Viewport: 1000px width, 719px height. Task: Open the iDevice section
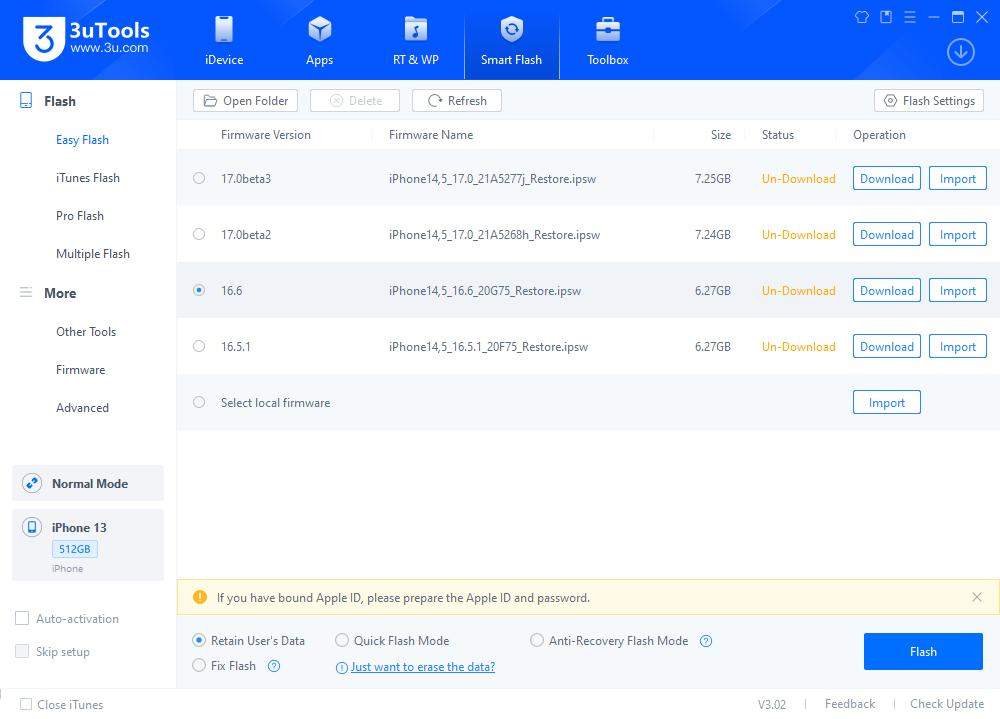pos(224,40)
